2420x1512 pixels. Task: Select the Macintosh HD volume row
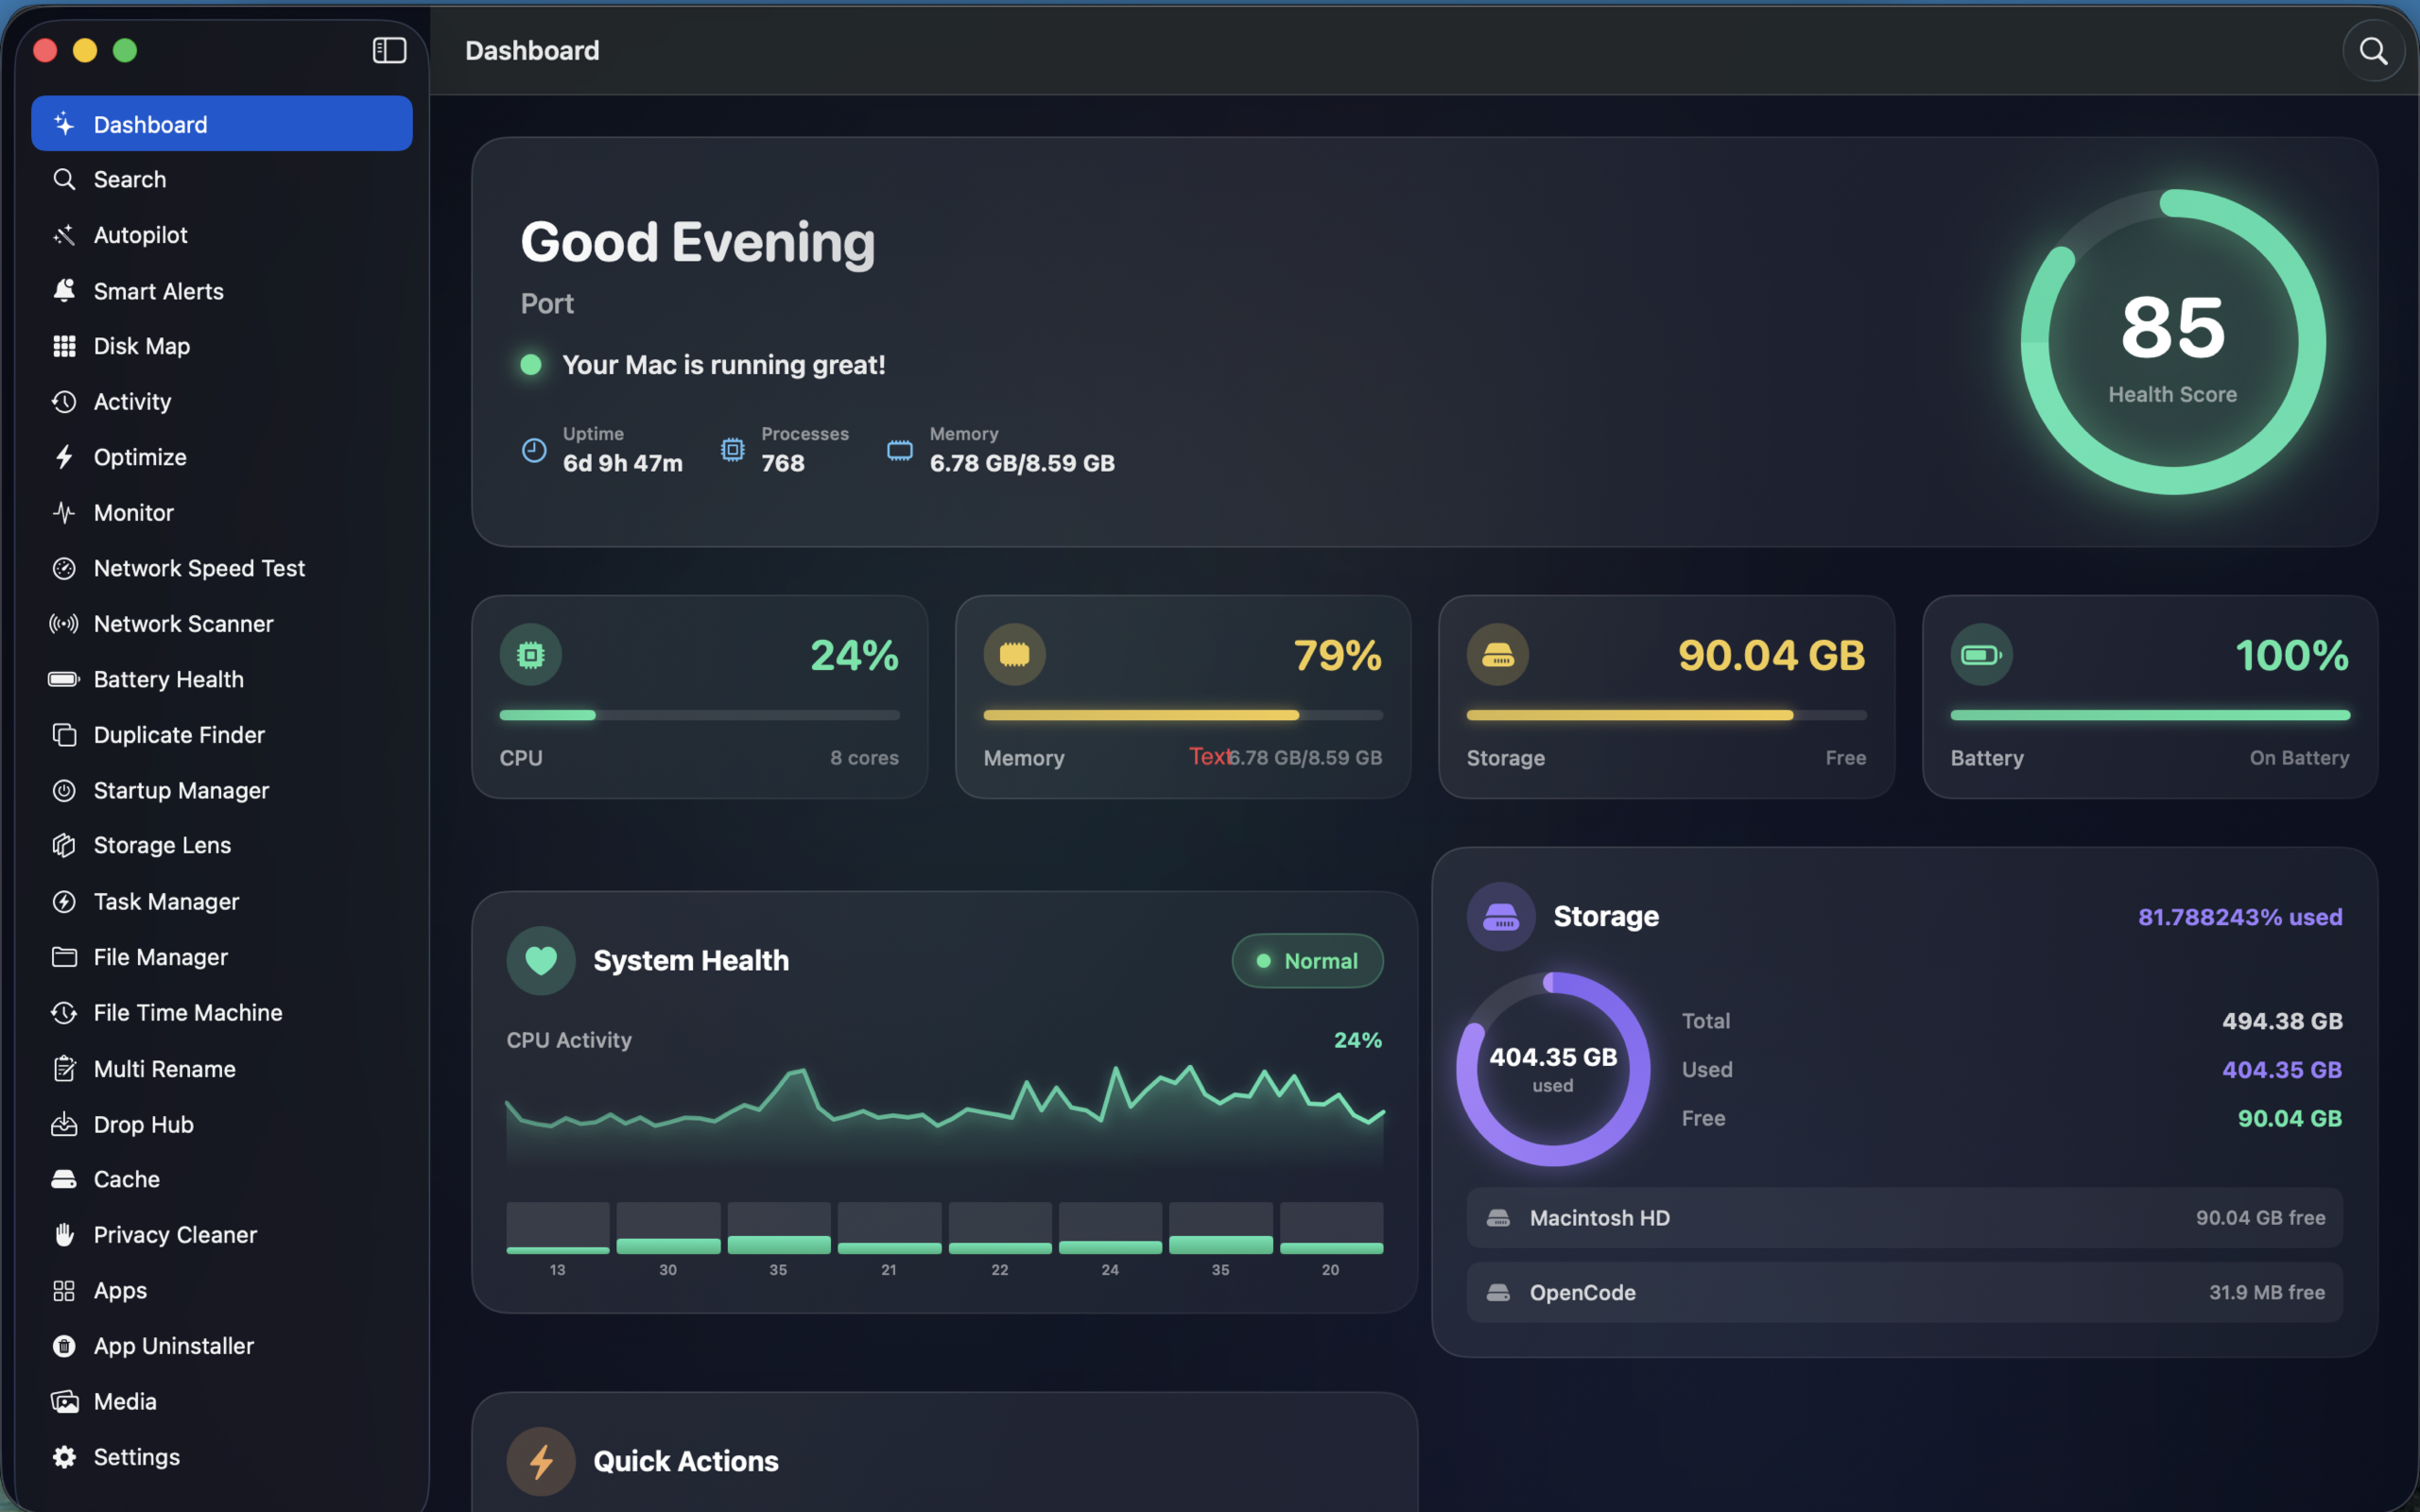click(1904, 1218)
